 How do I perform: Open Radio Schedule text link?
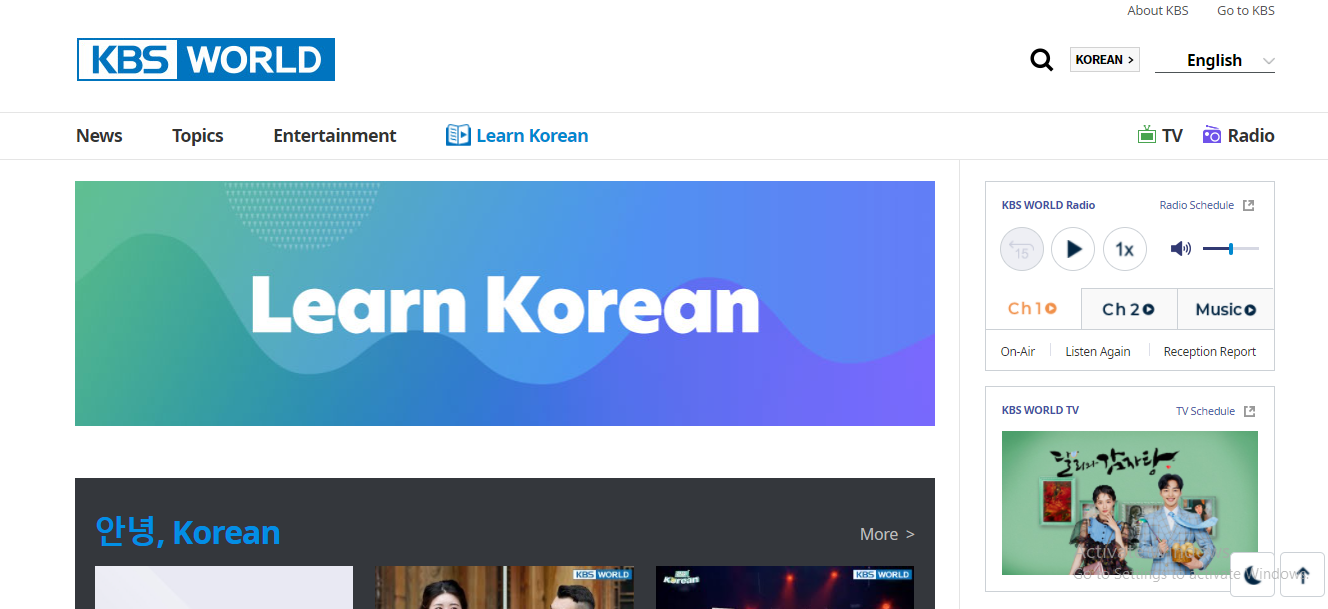[1197, 205]
